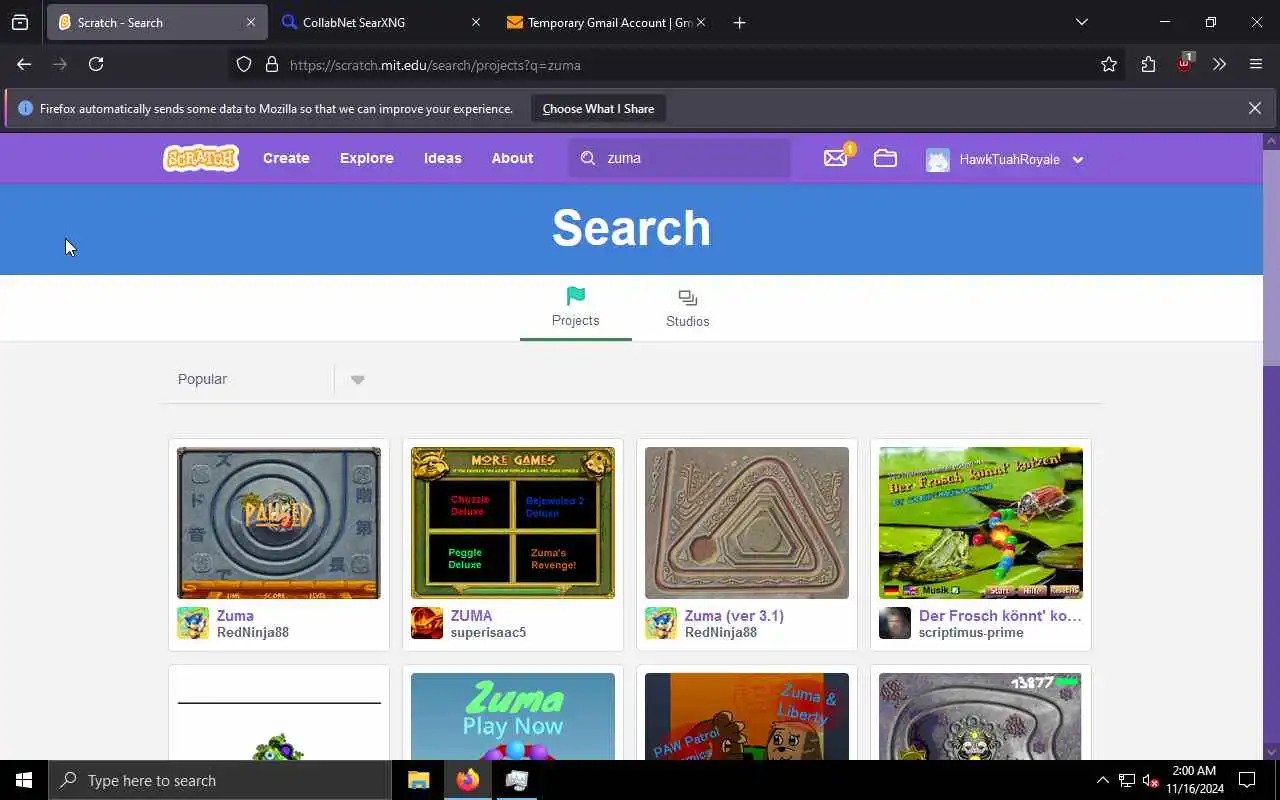This screenshot has height=800, width=1280.
Task: Click the search magnifier icon in Scratch navbar
Action: pos(588,158)
